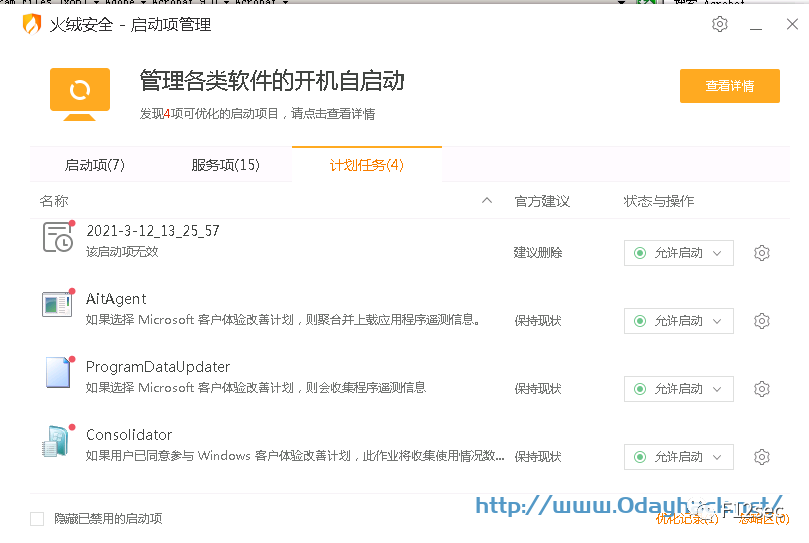Open gear settings for 2021-3-12_13_25_57 row
This screenshot has width=809, height=543.
(x=762, y=253)
